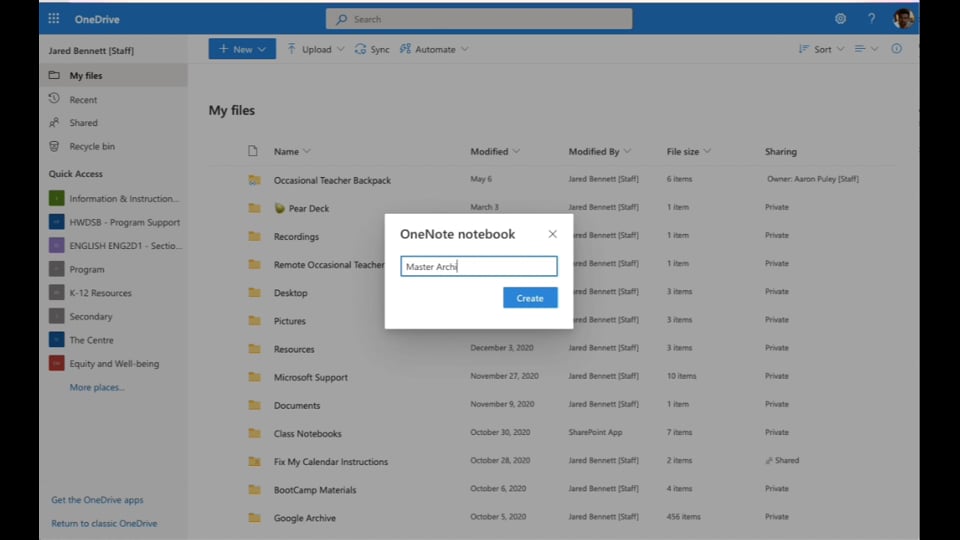Click the ENGLISH ENG2D1 site icon
The image size is (960, 540).
tap(56, 246)
